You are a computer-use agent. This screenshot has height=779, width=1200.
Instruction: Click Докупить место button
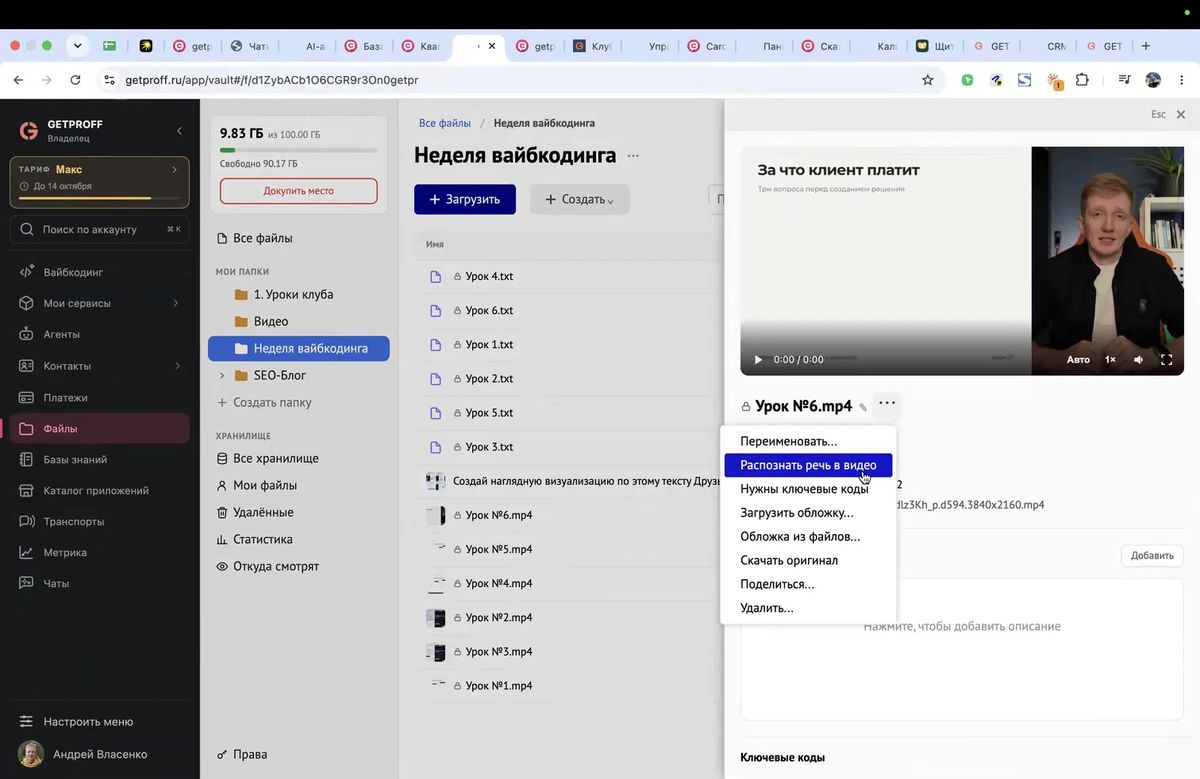click(299, 191)
